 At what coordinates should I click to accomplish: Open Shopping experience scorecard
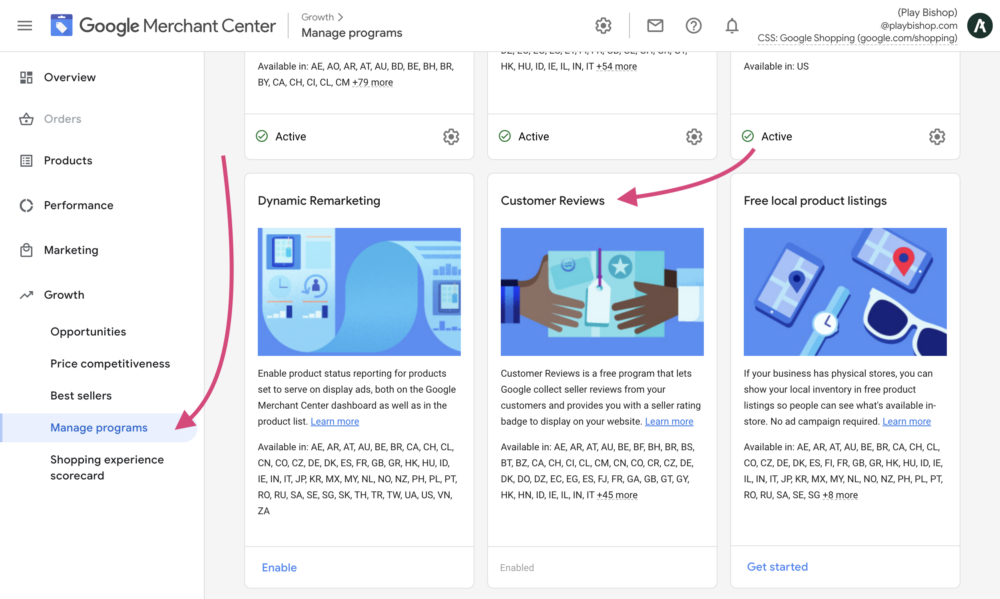tap(107, 467)
